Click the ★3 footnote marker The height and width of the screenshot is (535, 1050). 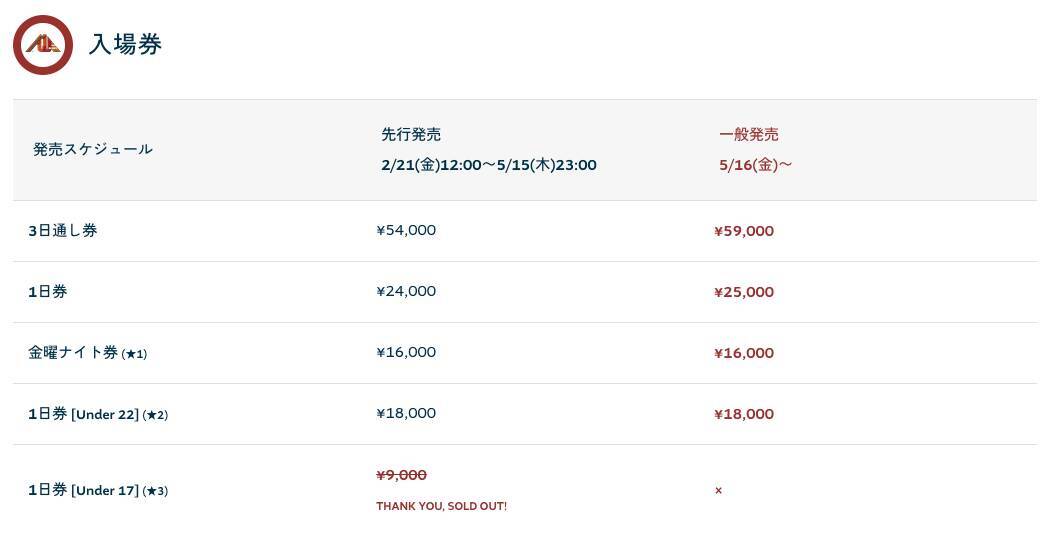[155, 491]
